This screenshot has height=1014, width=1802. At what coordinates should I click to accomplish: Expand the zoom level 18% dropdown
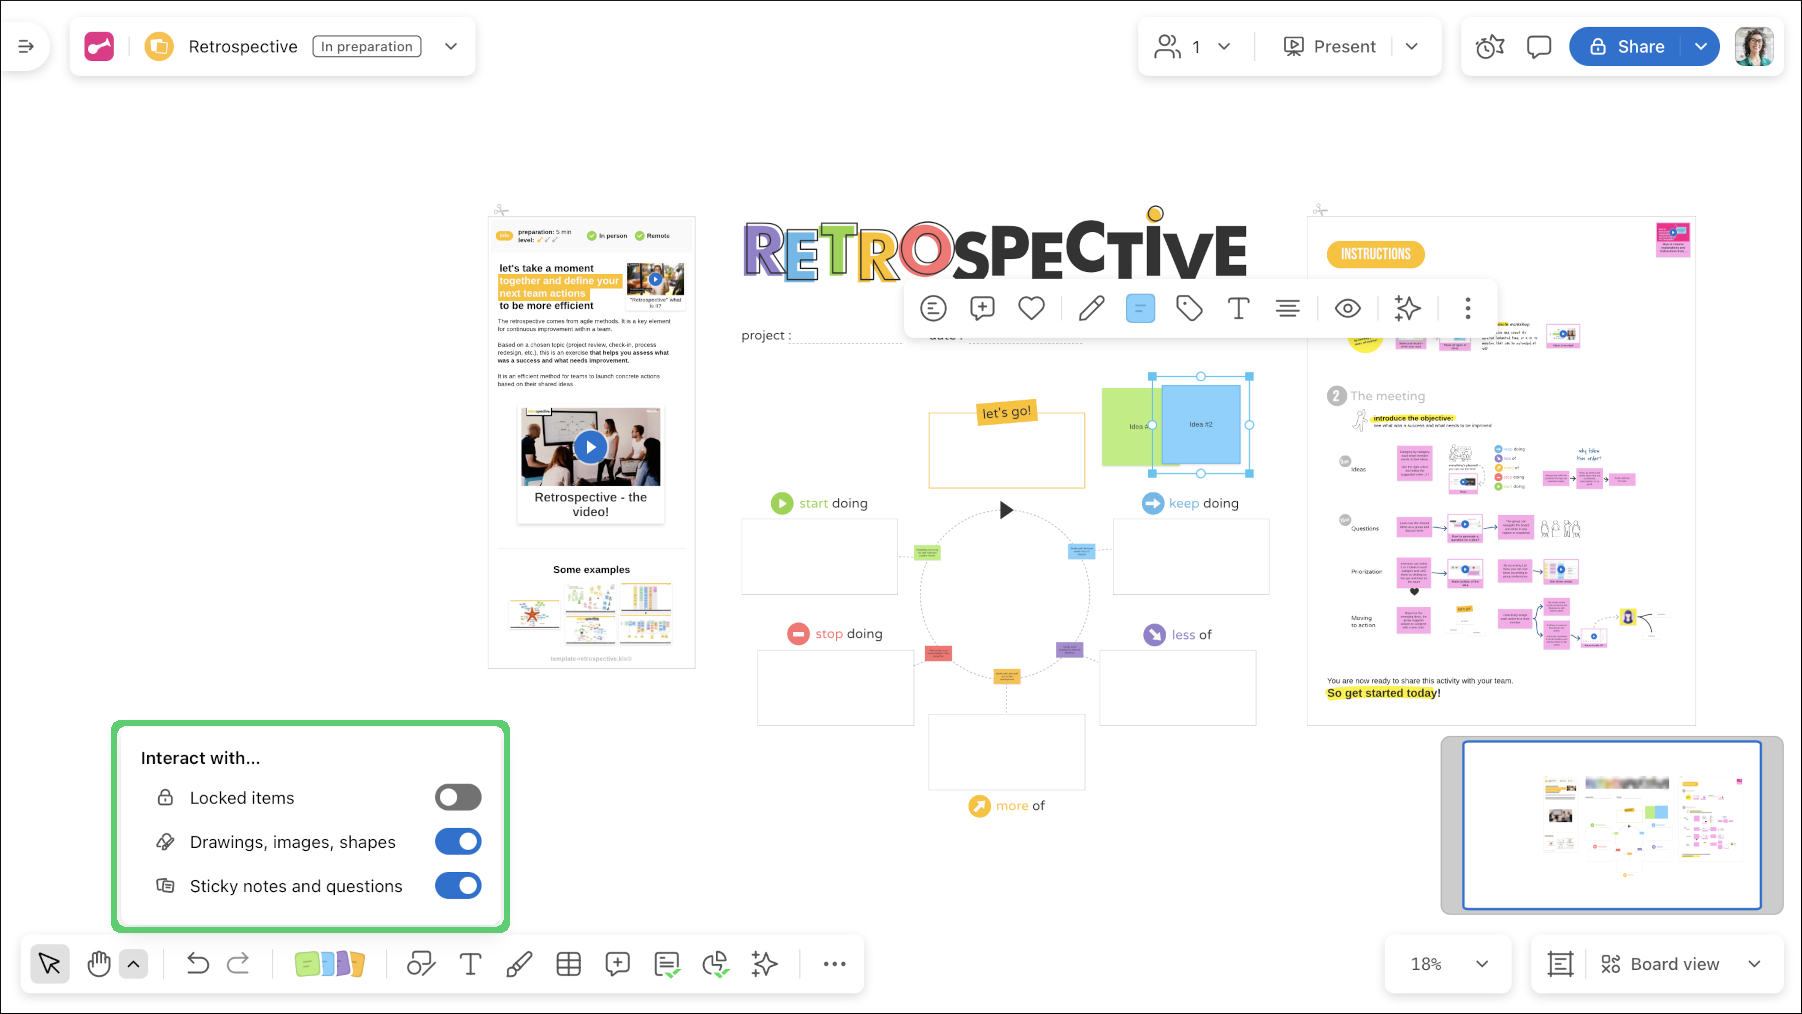1481,964
